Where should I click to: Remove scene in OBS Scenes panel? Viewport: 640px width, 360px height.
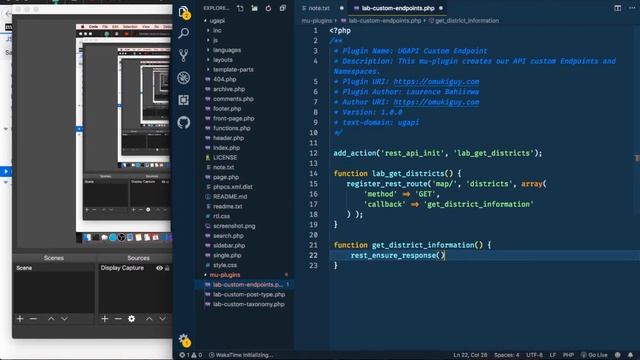(x=33, y=319)
